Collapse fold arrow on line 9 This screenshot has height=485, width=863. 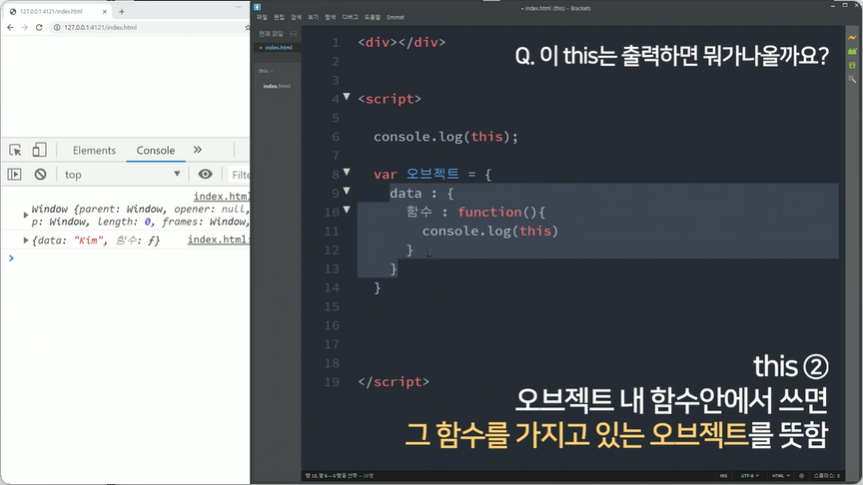tap(347, 191)
